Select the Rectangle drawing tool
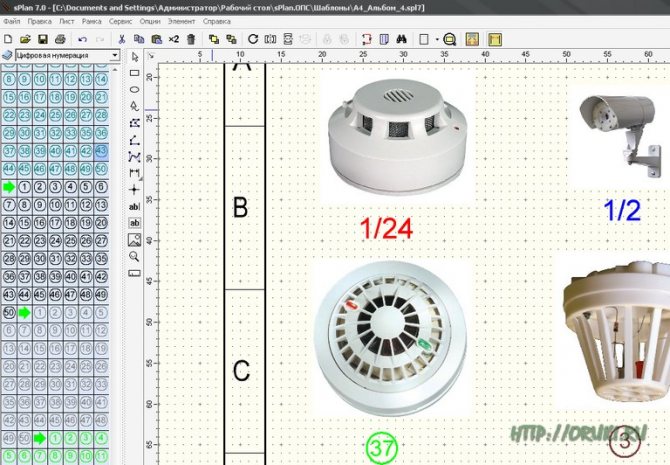The height and width of the screenshot is (465, 670). pos(134,73)
